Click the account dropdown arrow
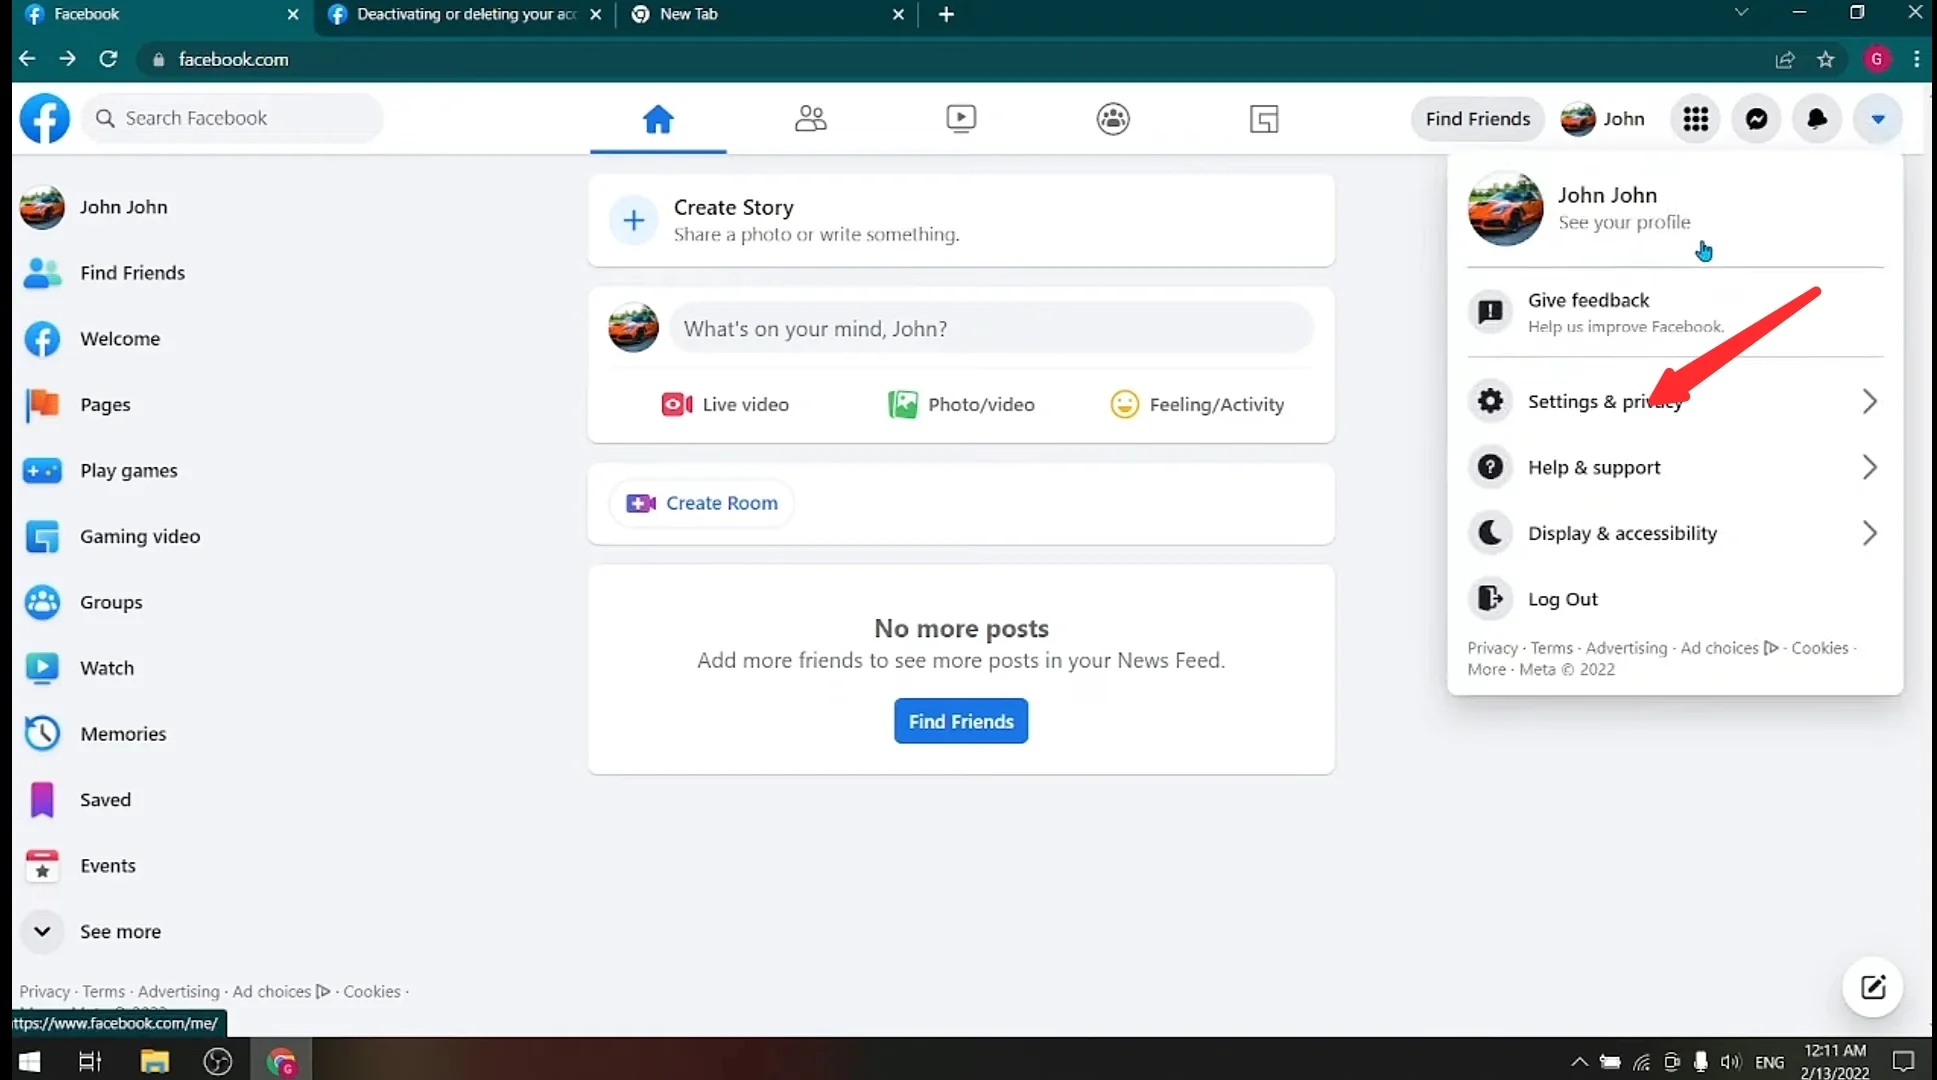 pyautogui.click(x=1877, y=118)
